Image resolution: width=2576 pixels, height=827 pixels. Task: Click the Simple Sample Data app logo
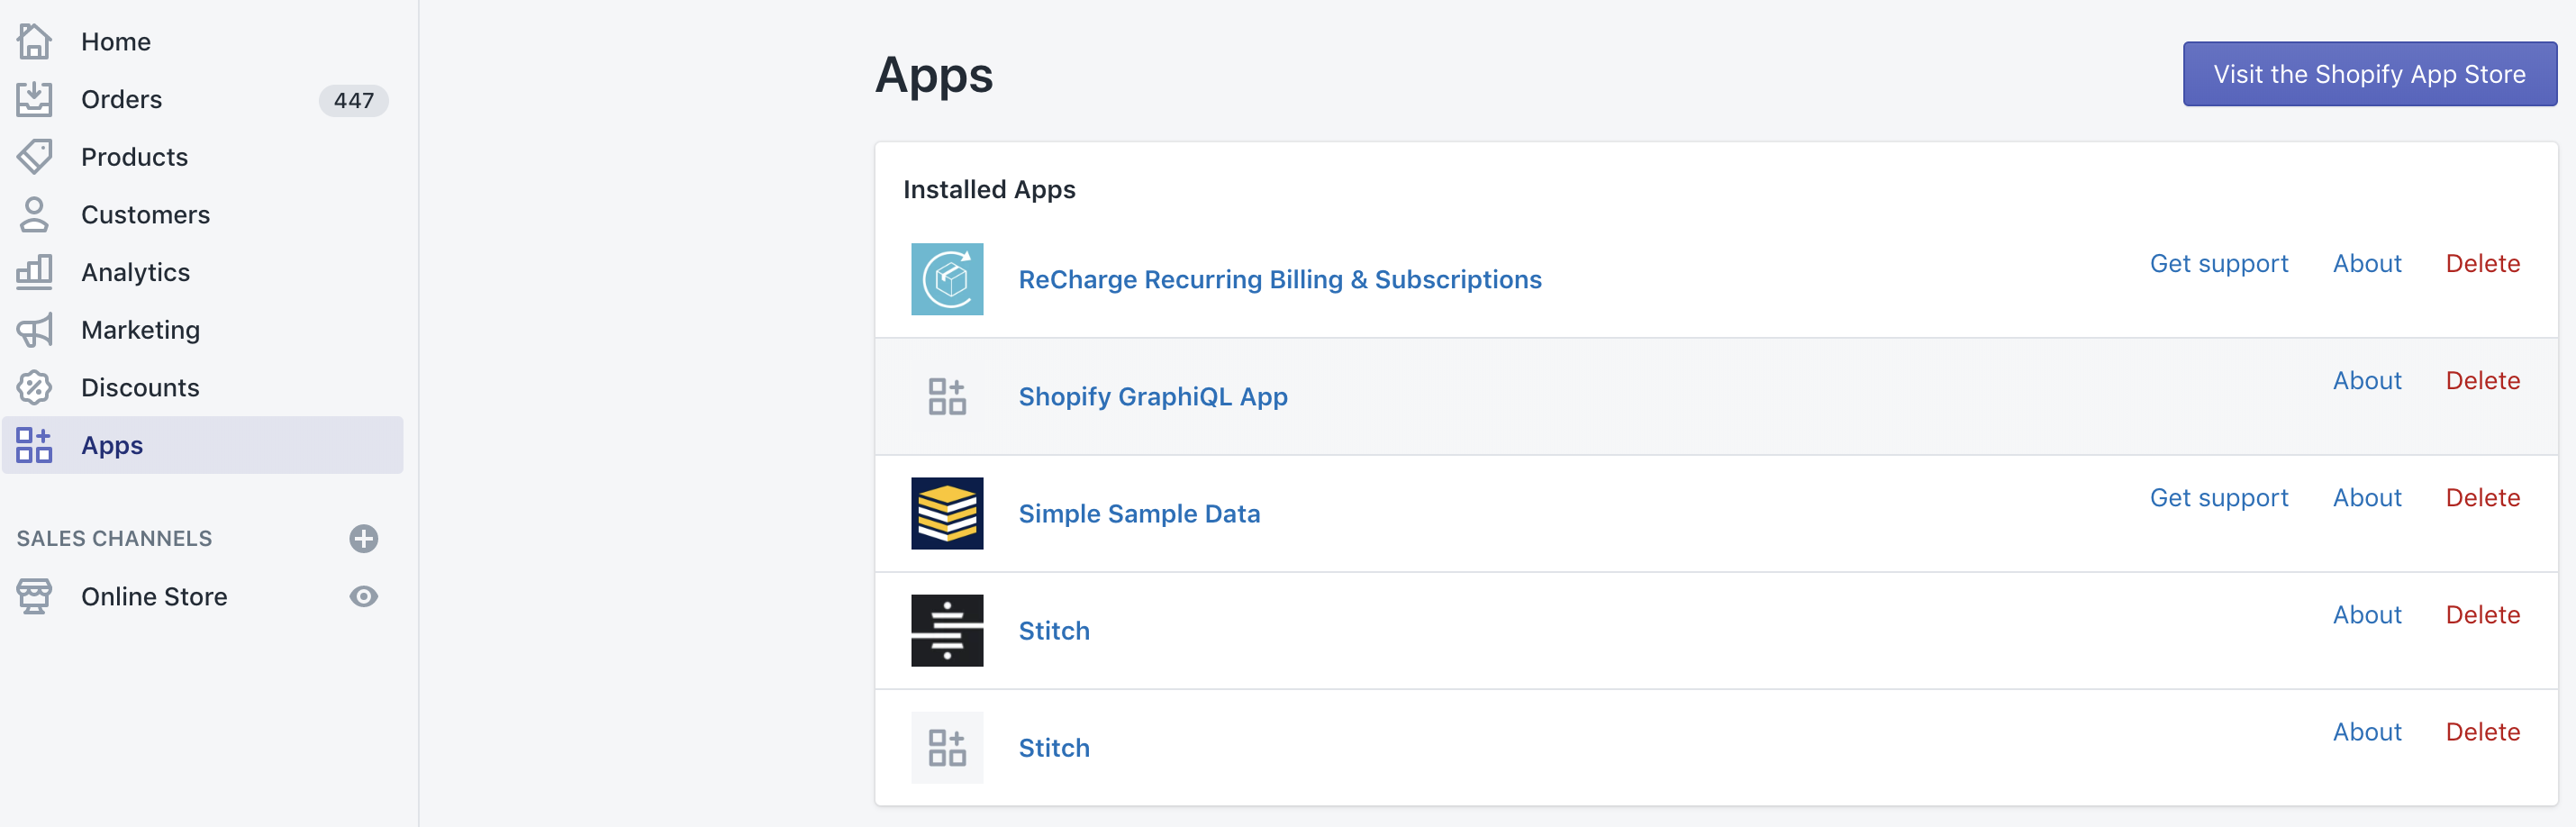click(946, 513)
